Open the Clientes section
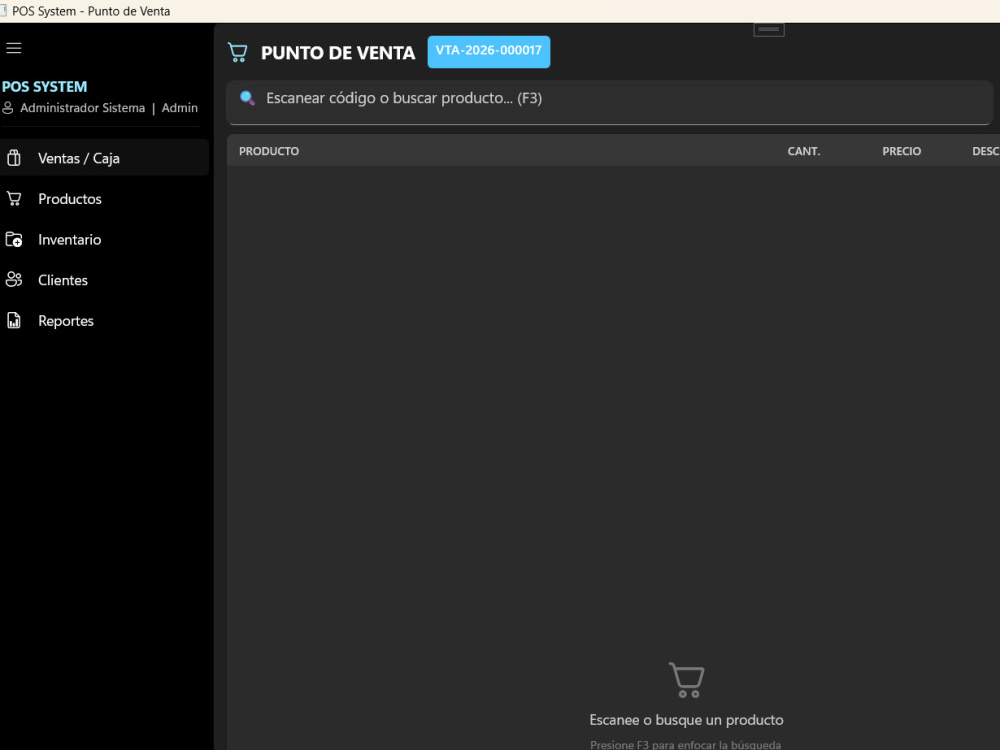The image size is (1000, 750). click(x=104, y=280)
